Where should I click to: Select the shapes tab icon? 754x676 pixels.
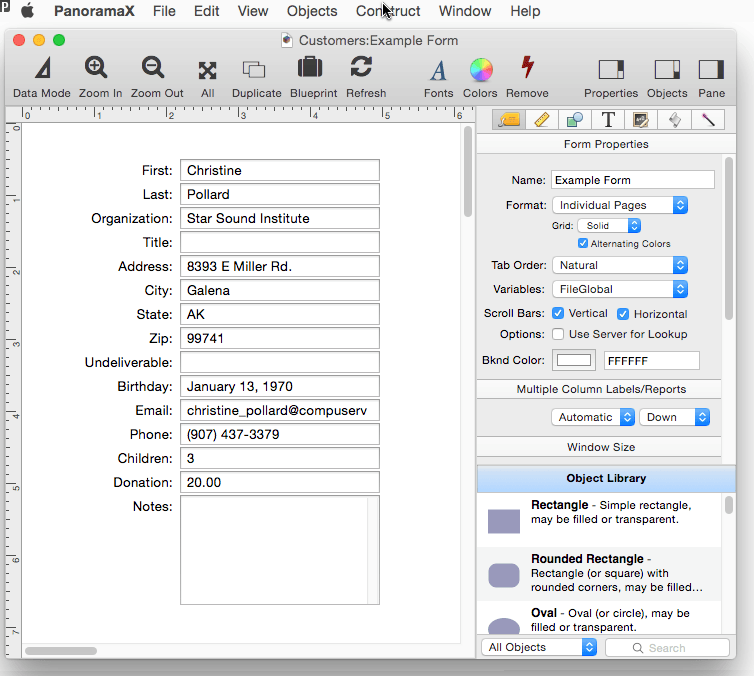pyautogui.click(x=575, y=120)
